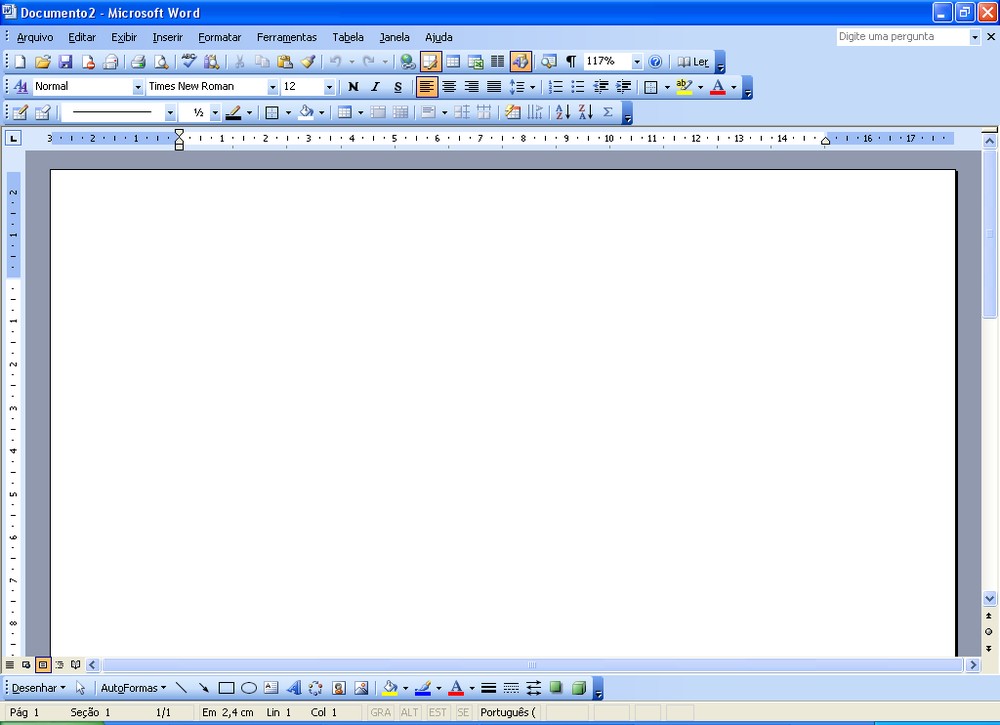Insert Clip Art from the Drawing toolbar
Viewport: 1000px width, 725px height.
click(338, 688)
